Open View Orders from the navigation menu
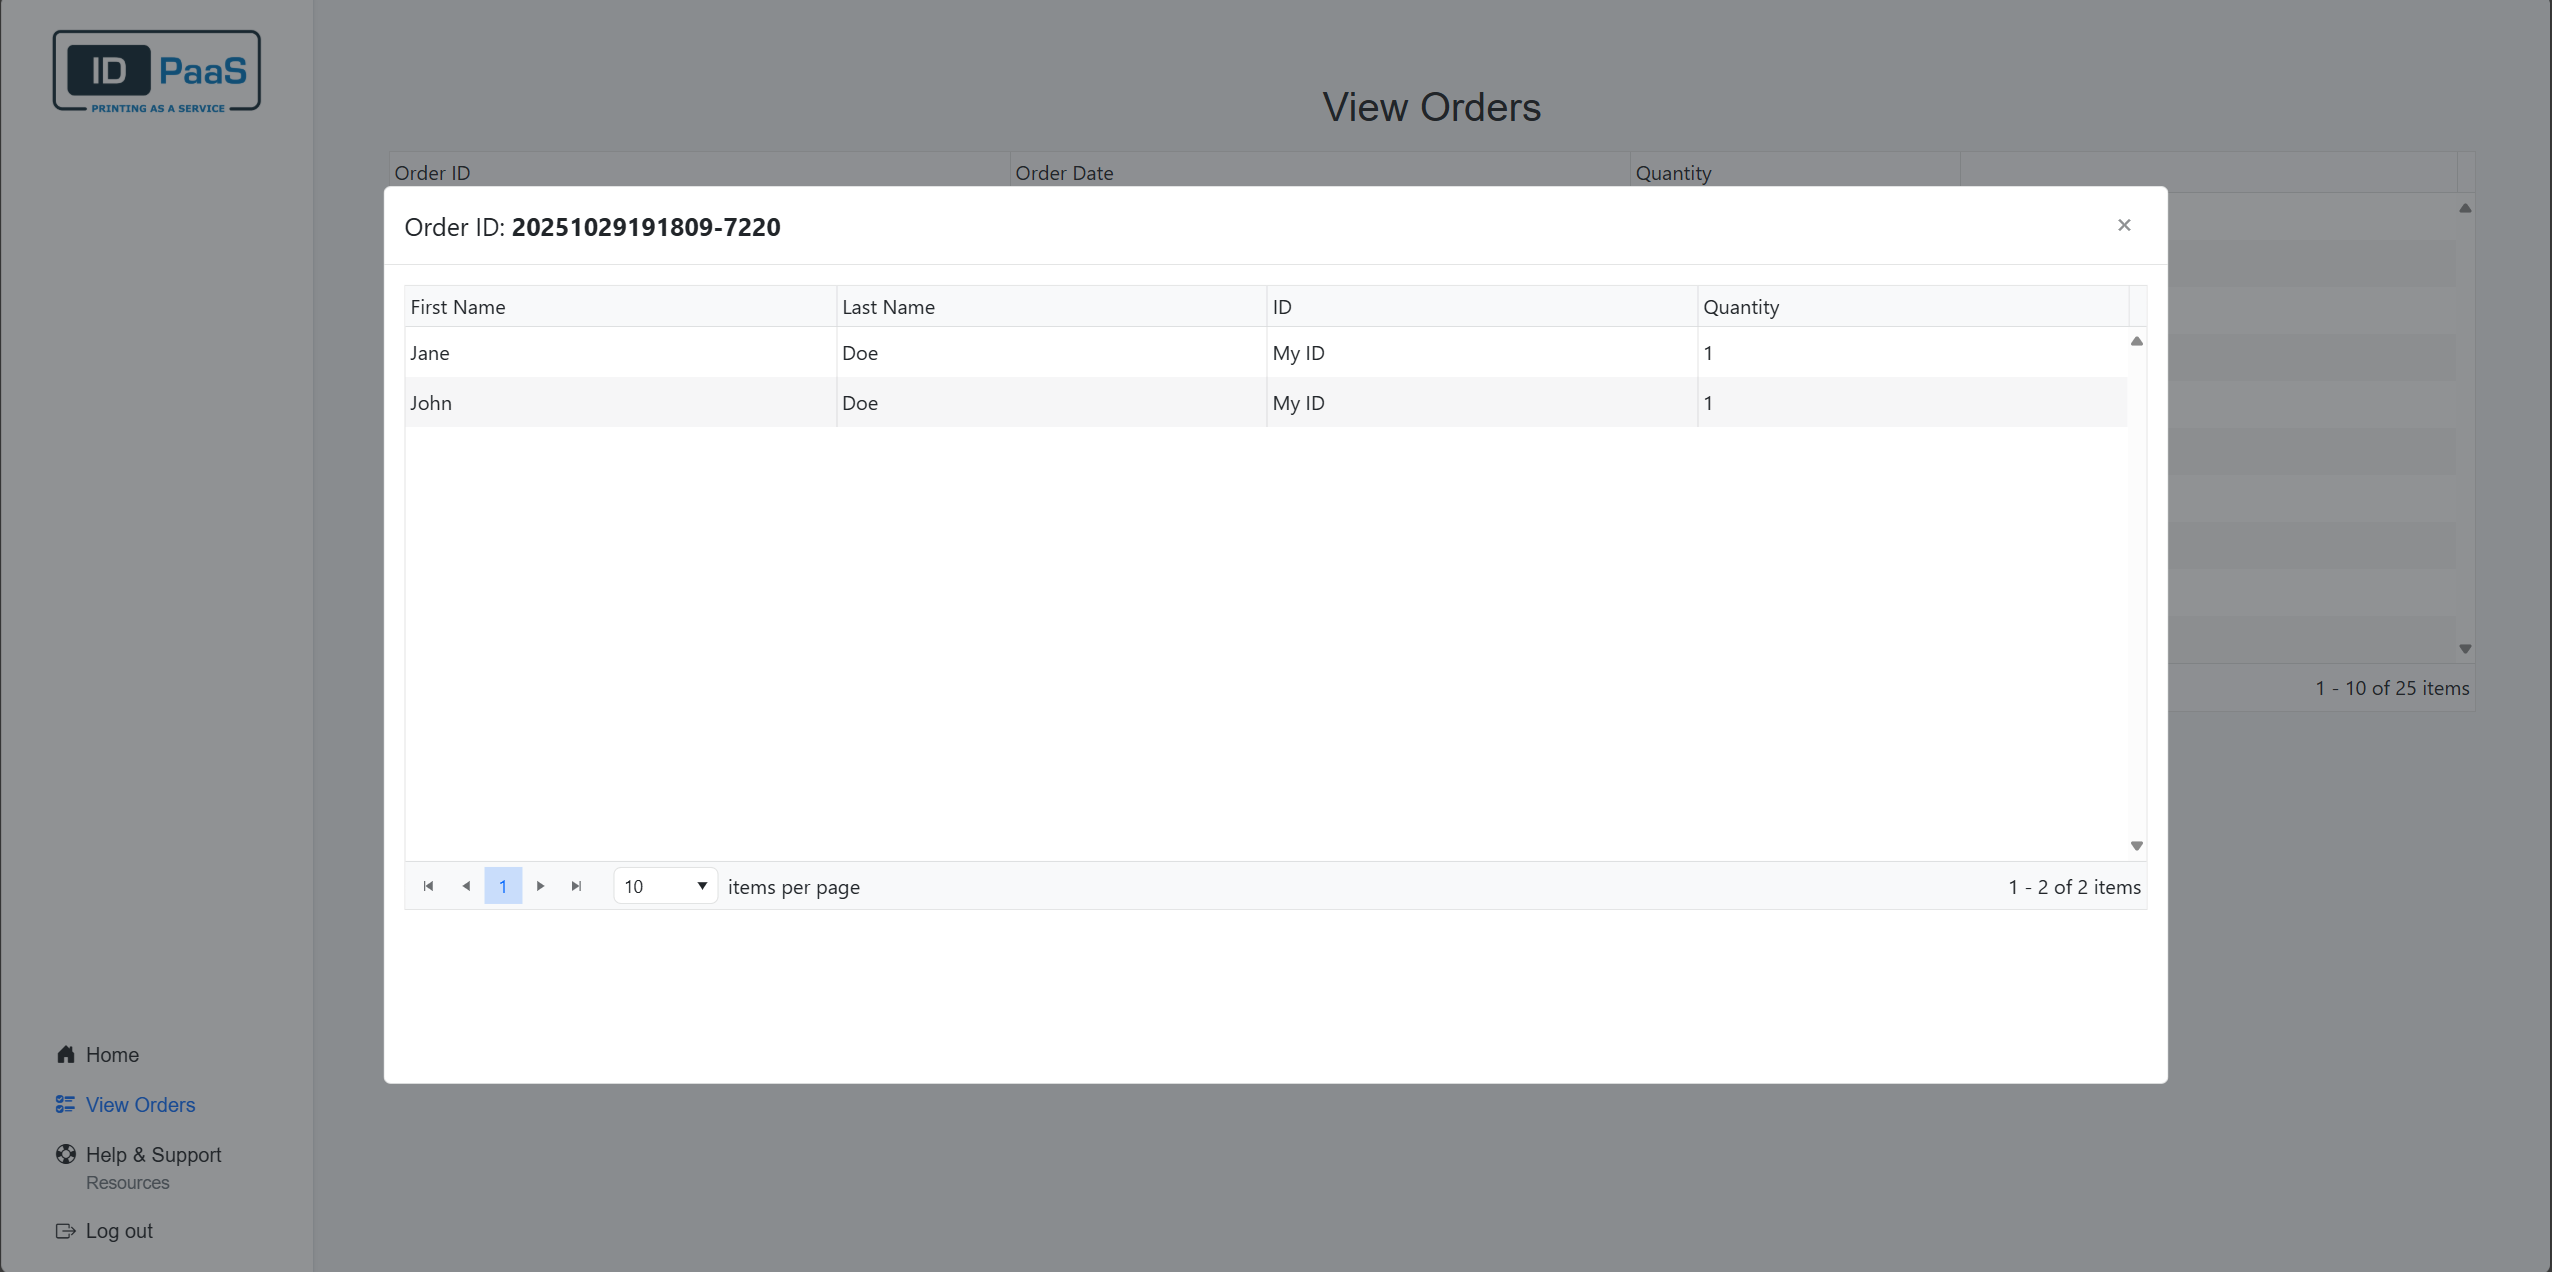This screenshot has height=1272, width=2552. (x=139, y=1104)
